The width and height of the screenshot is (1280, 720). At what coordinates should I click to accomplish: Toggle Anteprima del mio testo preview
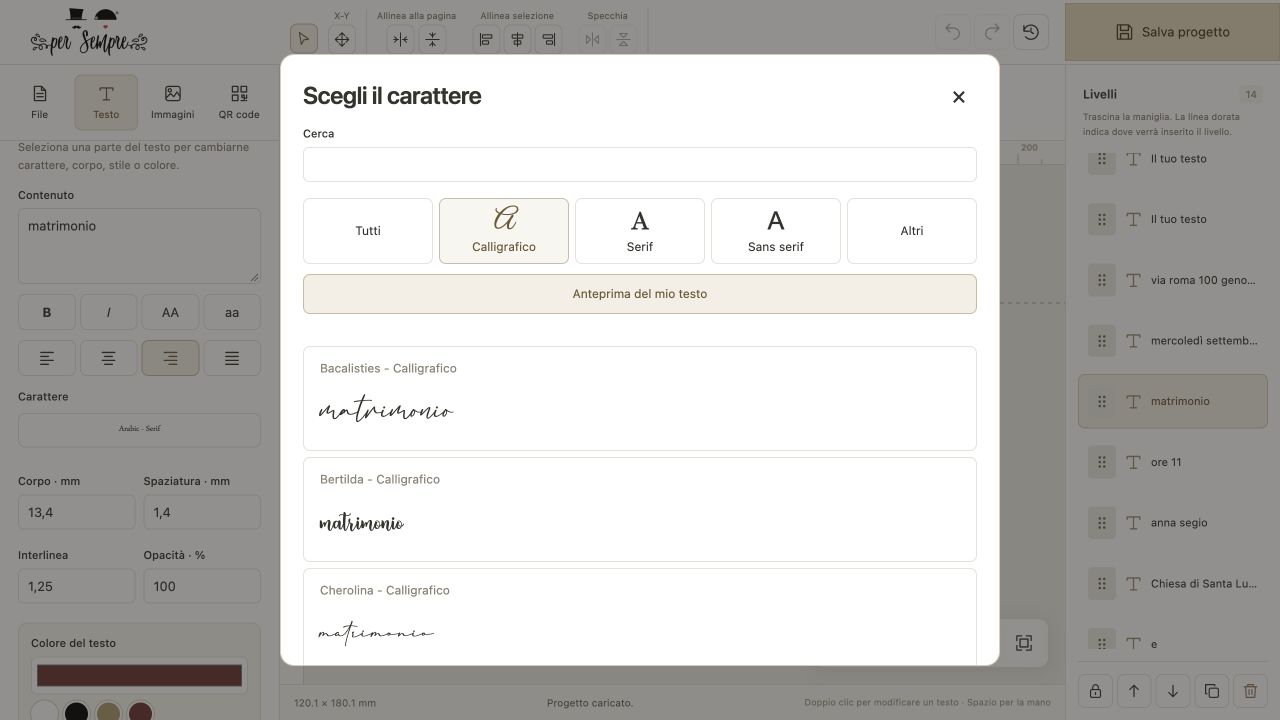point(640,294)
